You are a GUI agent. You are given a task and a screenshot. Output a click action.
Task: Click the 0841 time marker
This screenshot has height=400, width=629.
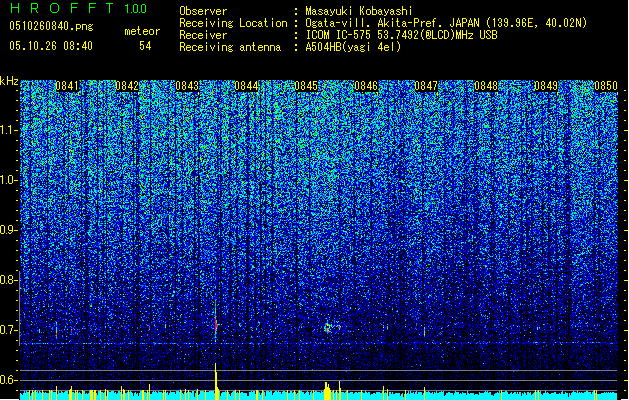click(x=67, y=86)
